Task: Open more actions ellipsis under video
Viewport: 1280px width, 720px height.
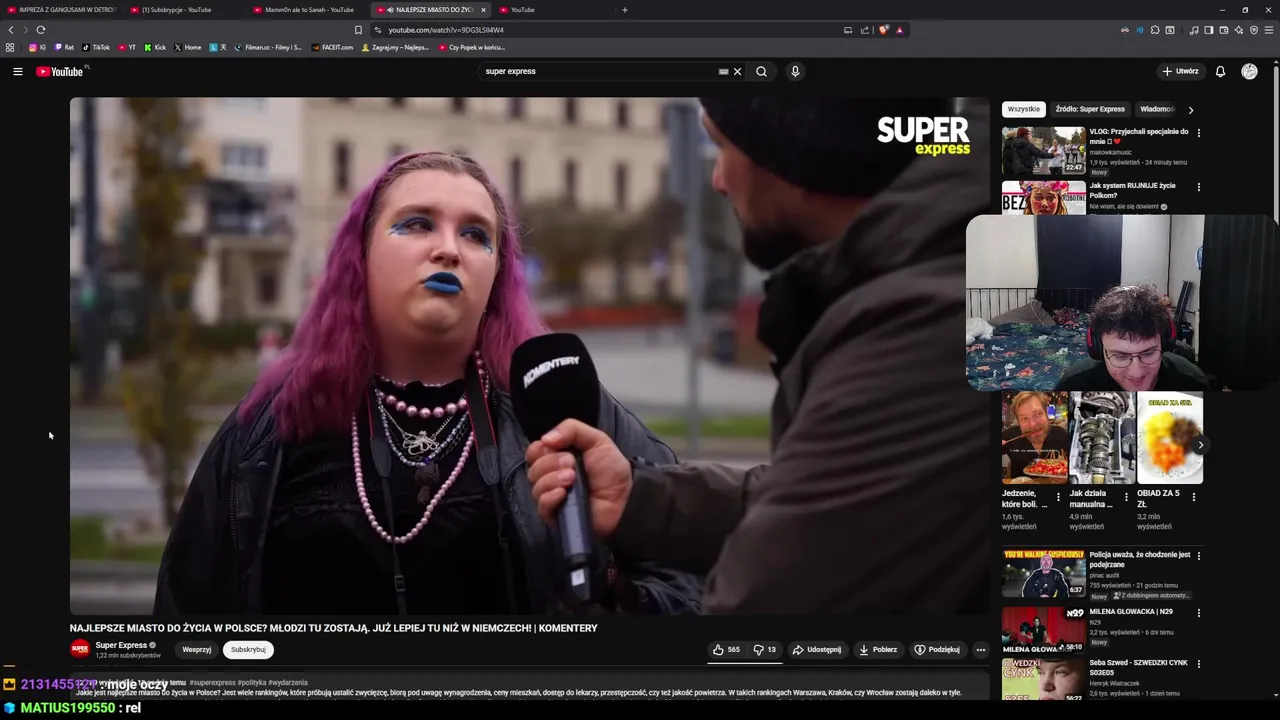Action: click(980, 649)
